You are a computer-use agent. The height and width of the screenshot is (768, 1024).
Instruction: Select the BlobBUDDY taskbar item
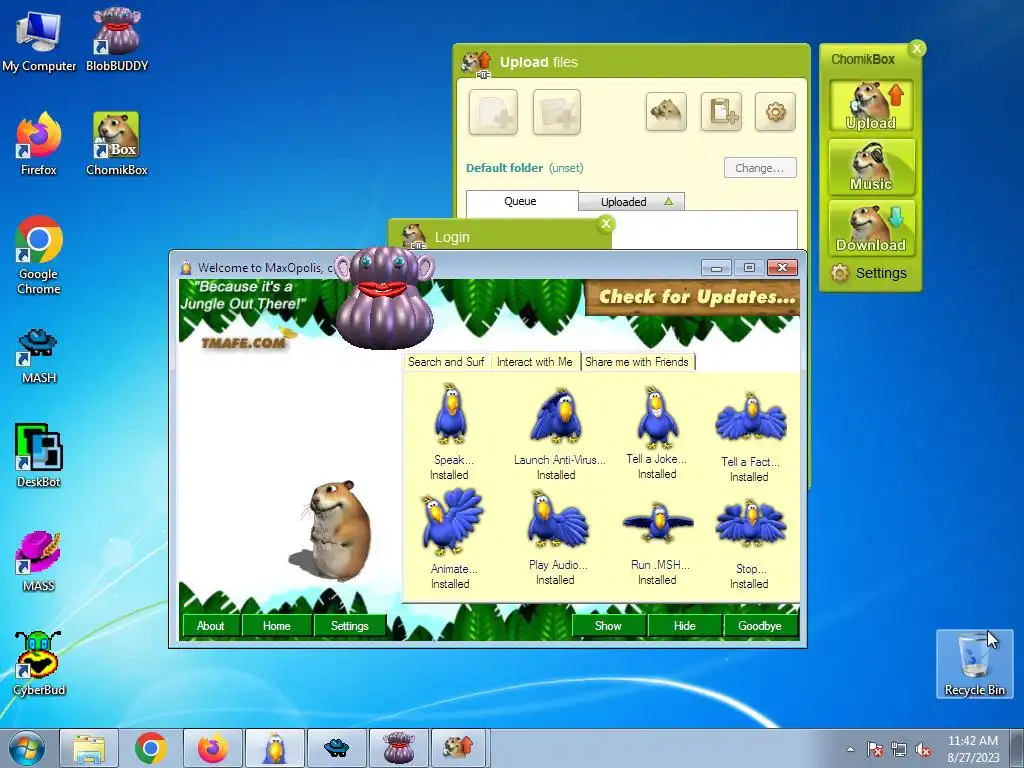click(398, 748)
